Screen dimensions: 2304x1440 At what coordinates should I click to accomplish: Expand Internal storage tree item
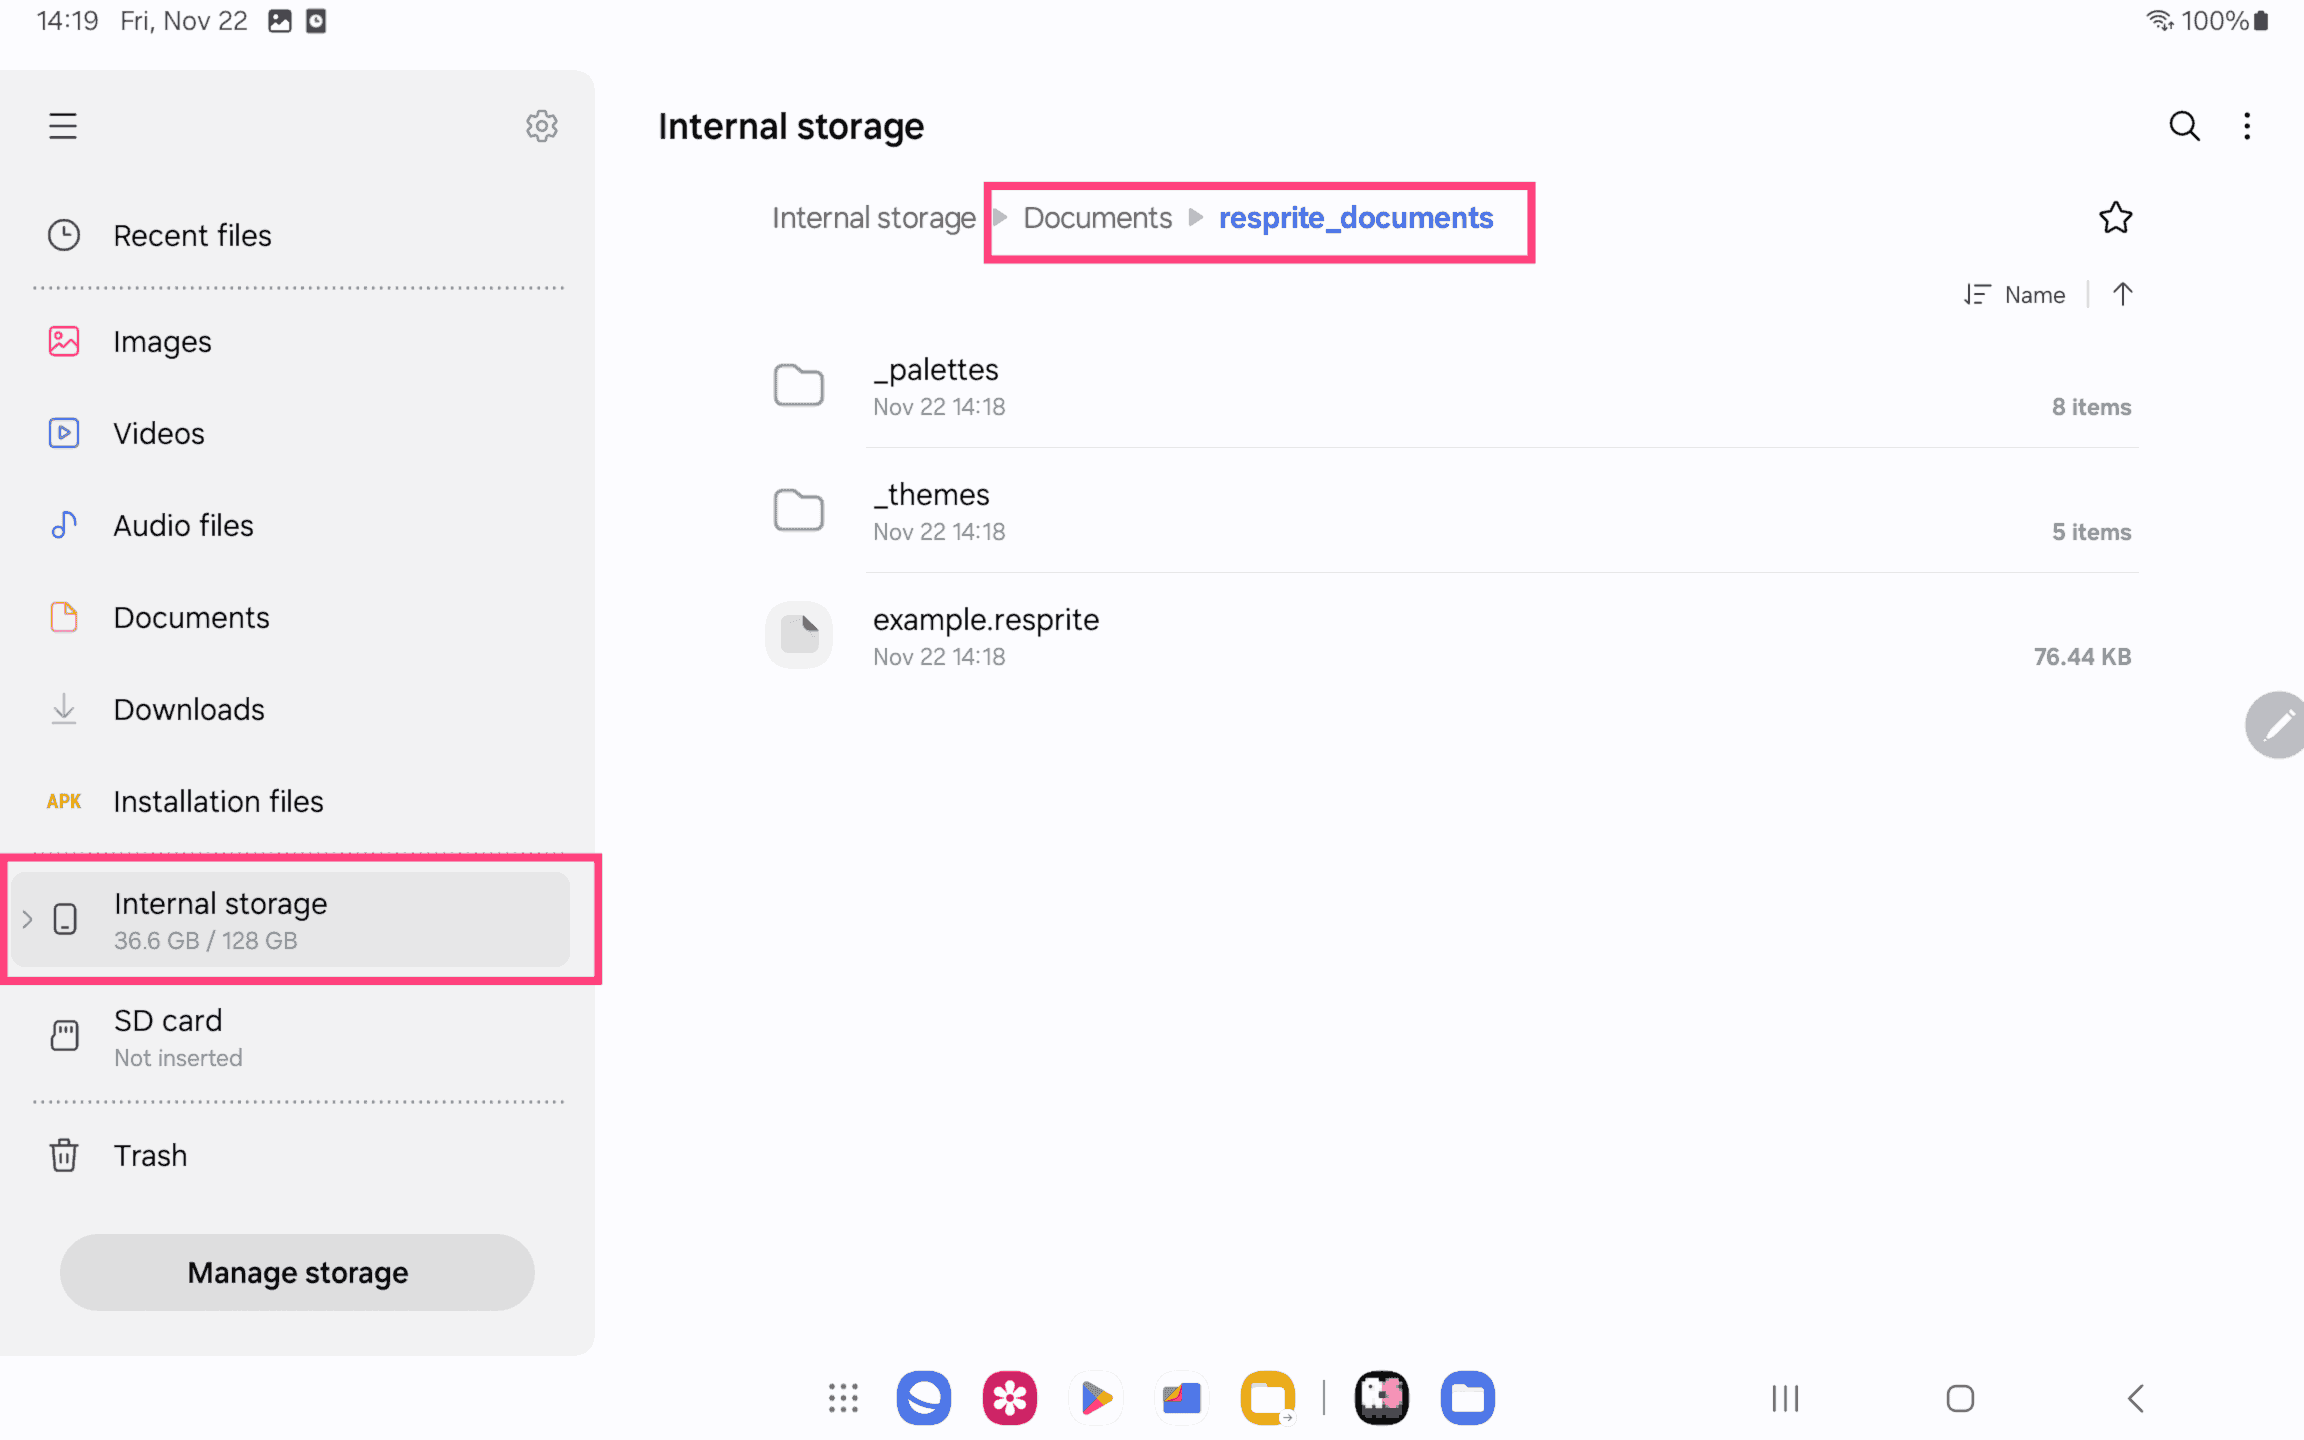tap(25, 917)
